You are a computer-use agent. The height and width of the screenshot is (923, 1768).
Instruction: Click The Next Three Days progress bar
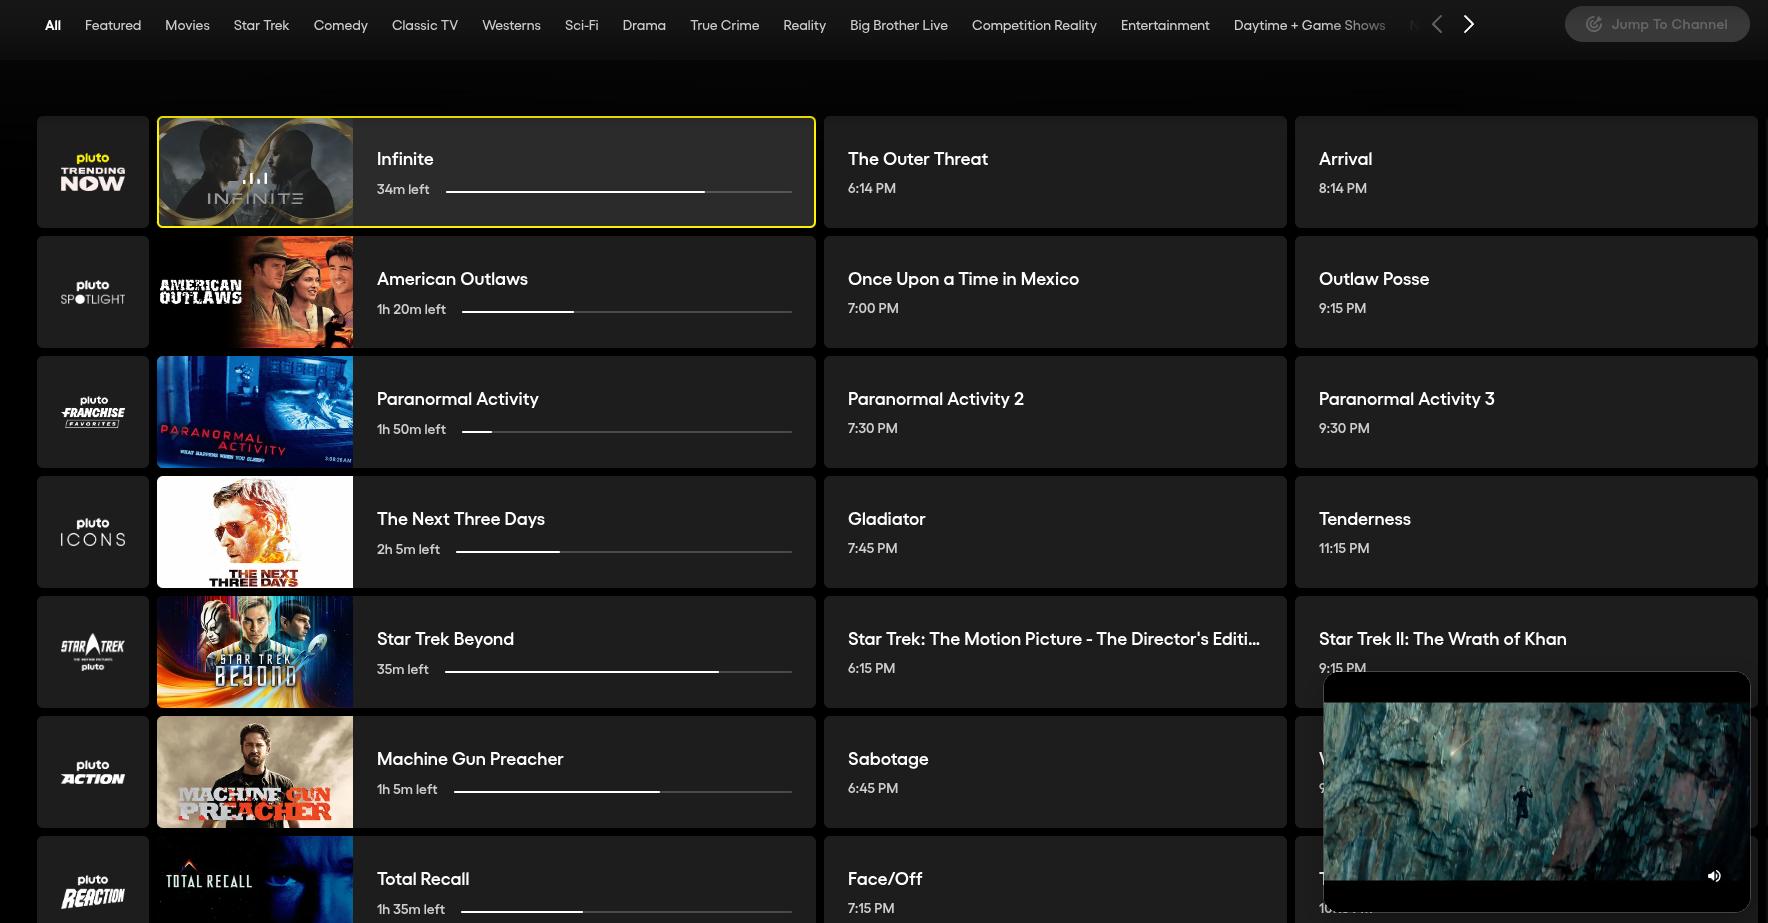[x=624, y=551]
